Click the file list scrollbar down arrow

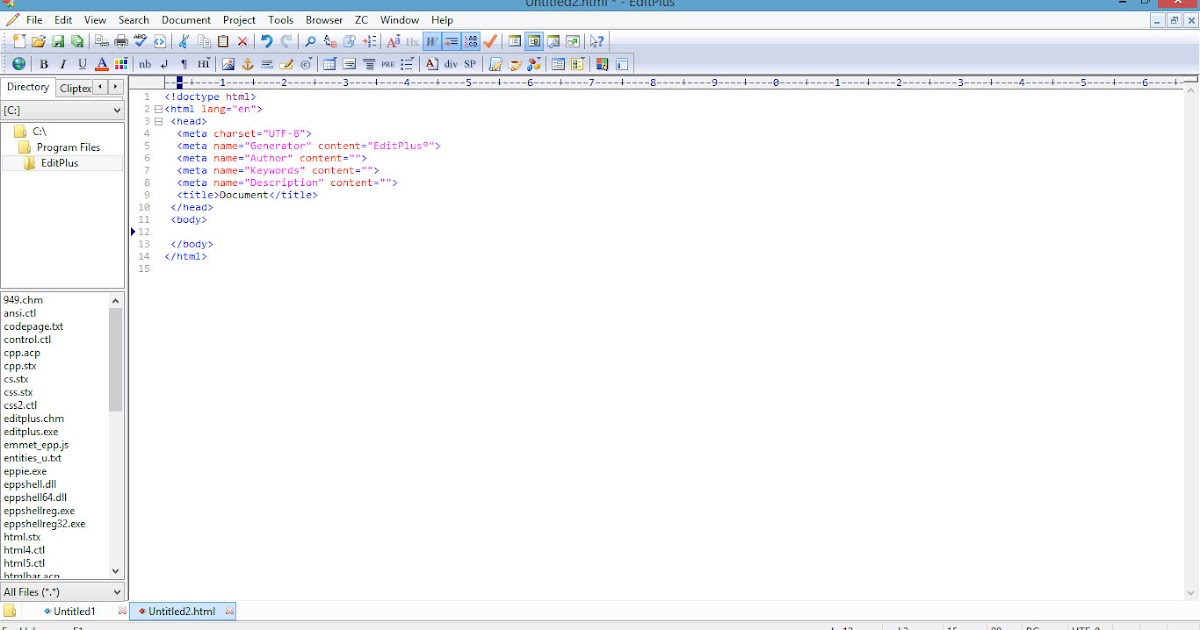tap(116, 571)
